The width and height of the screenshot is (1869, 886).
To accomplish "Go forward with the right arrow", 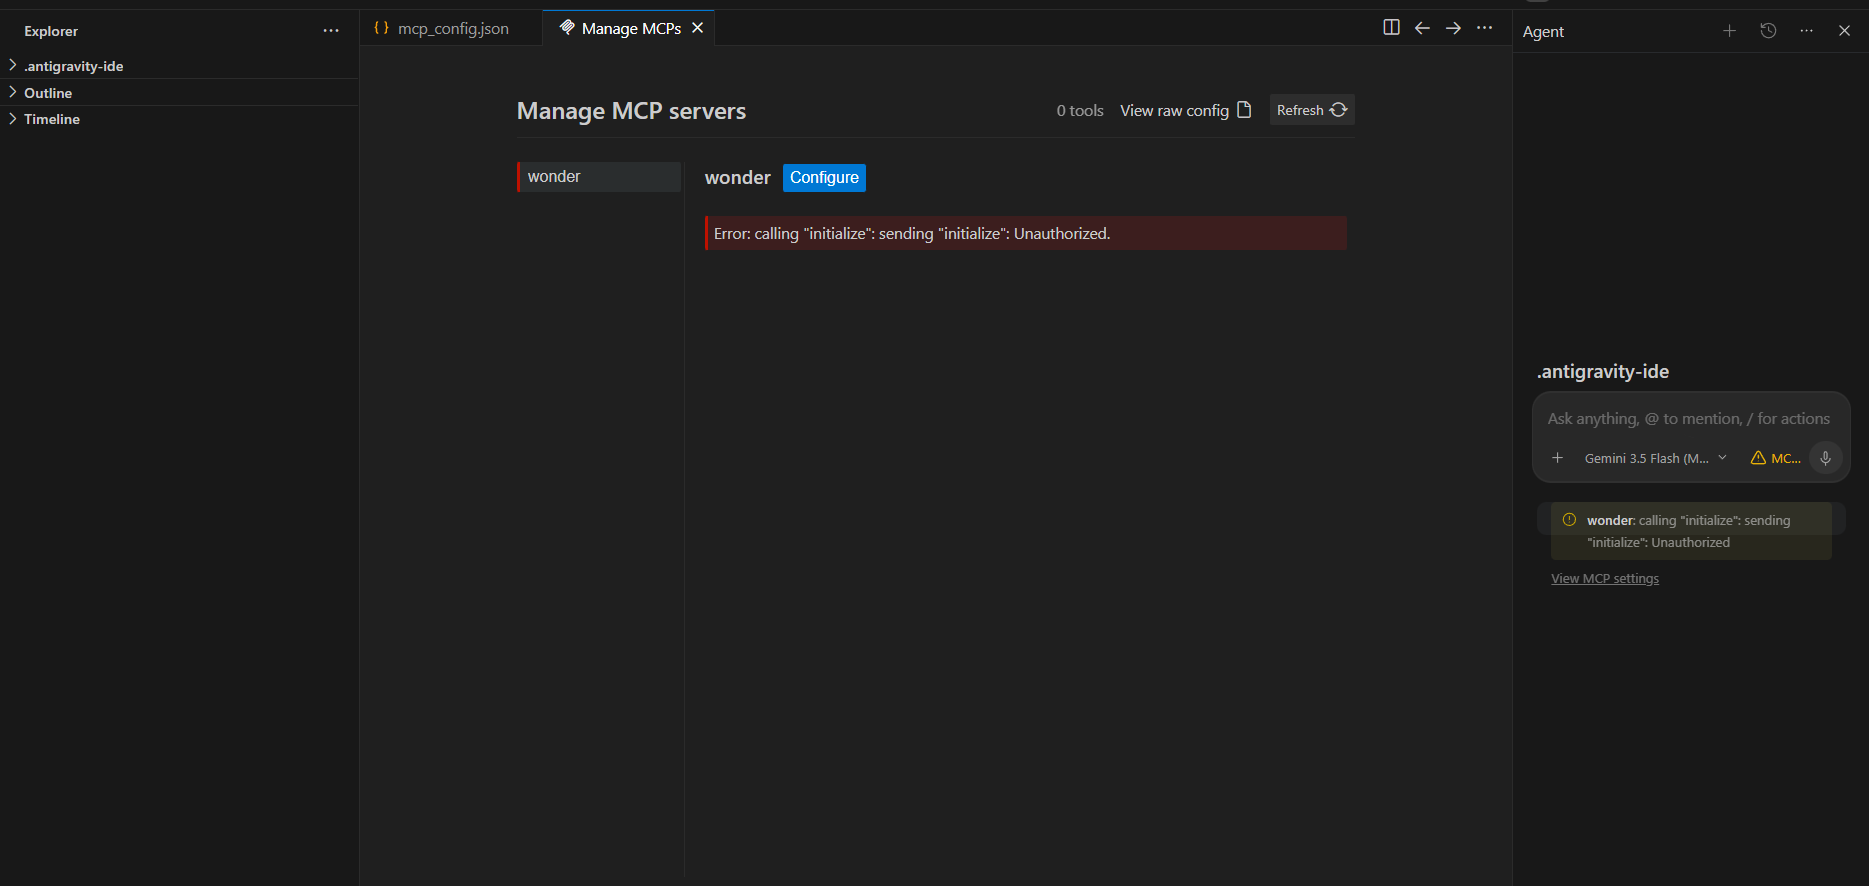I will tap(1453, 28).
